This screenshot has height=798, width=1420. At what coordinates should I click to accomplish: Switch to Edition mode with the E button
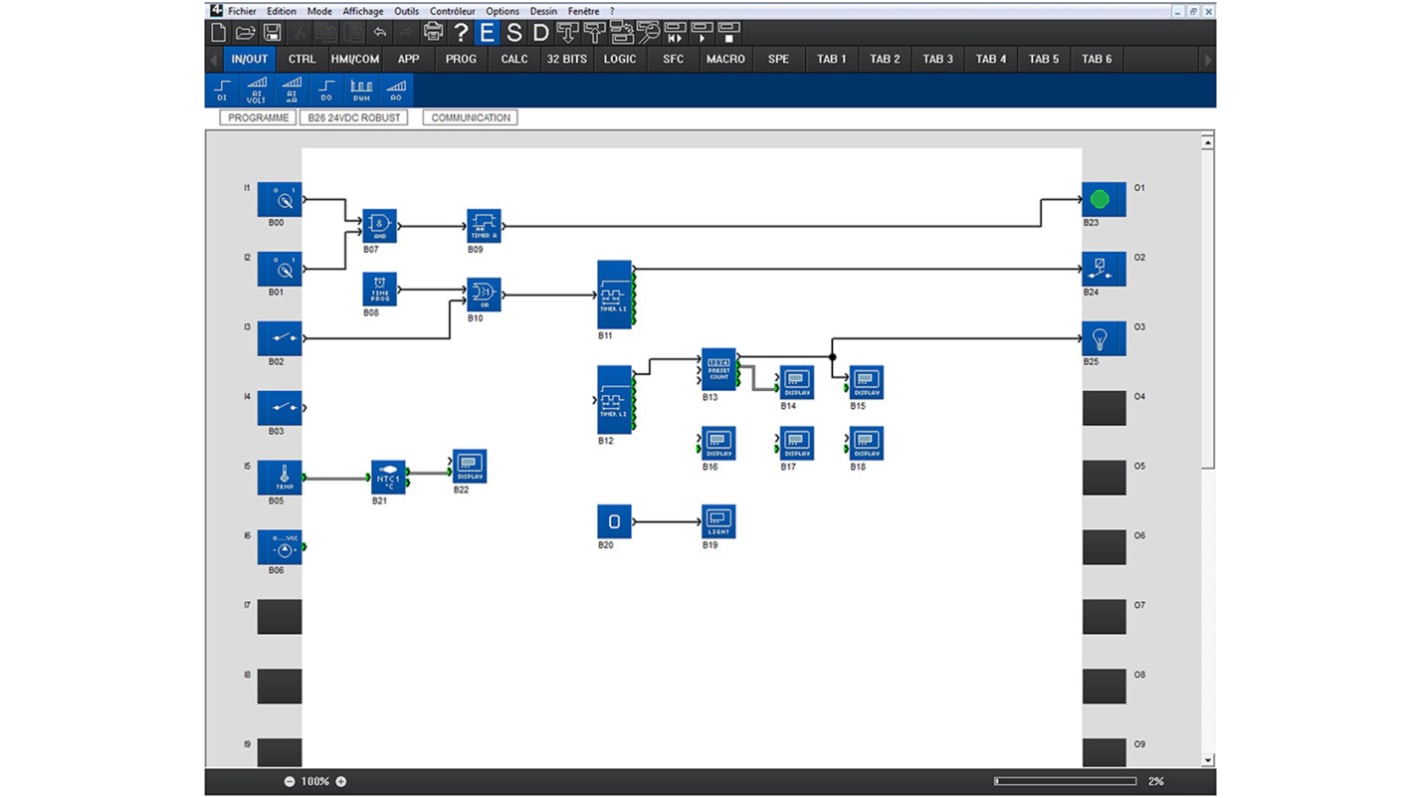487,33
